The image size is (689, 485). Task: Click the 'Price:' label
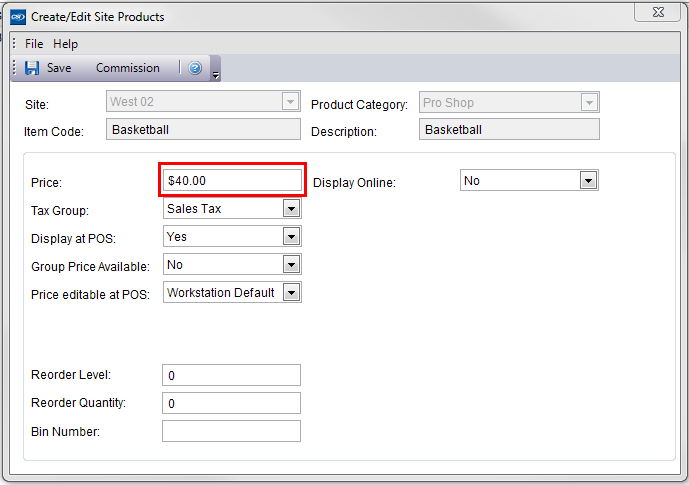[x=47, y=183]
